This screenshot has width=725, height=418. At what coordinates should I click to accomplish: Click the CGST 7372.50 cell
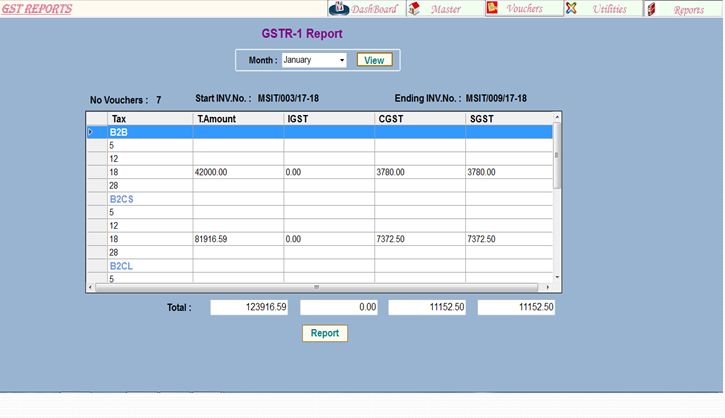[x=420, y=239]
